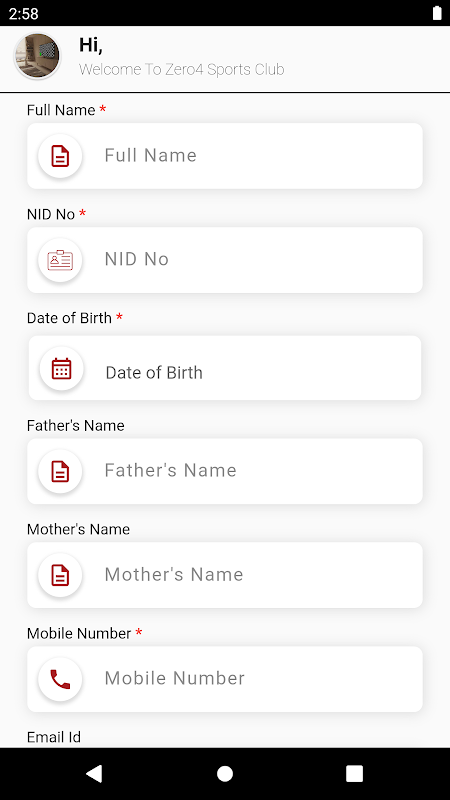Tap the Android home circle button
450x800 pixels.
click(x=224, y=773)
